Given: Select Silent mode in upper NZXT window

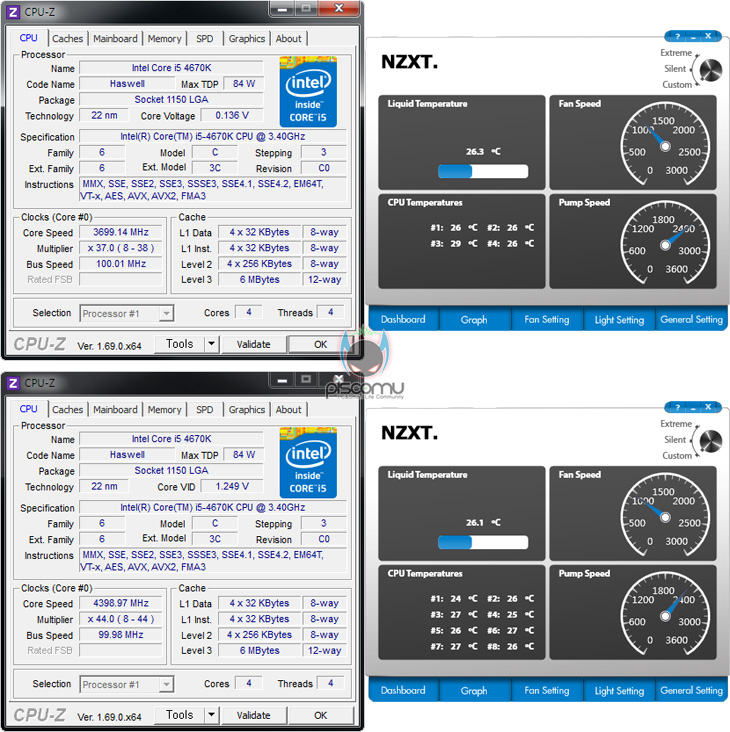Looking at the screenshot, I should (x=675, y=69).
